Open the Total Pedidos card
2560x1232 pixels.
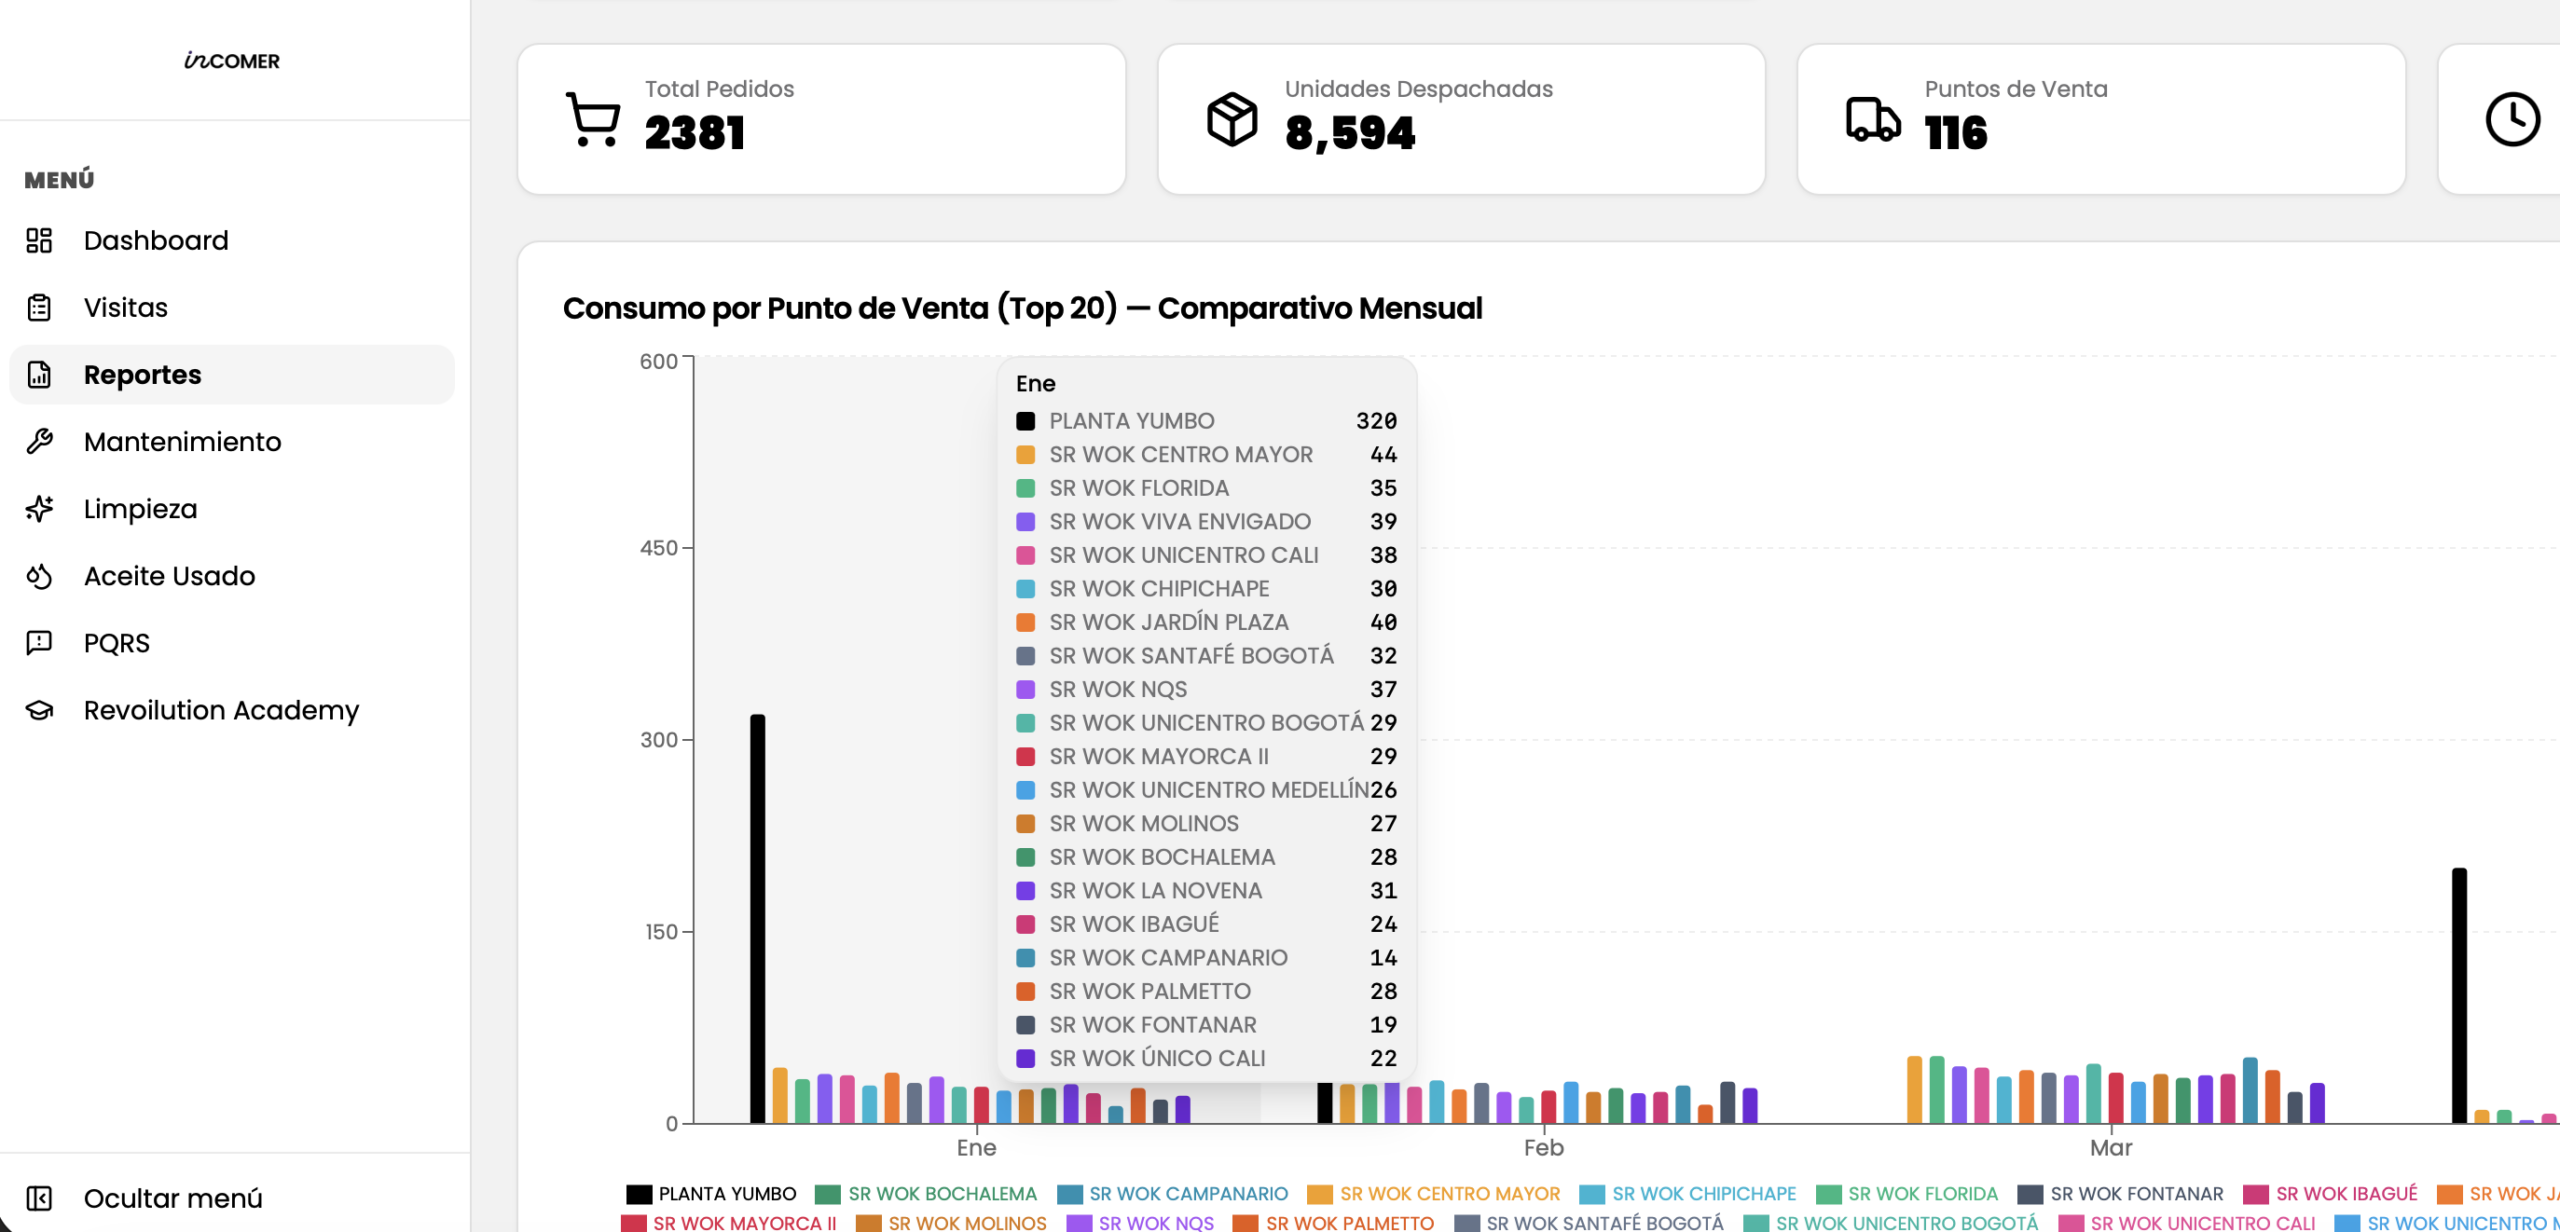(822, 119)
